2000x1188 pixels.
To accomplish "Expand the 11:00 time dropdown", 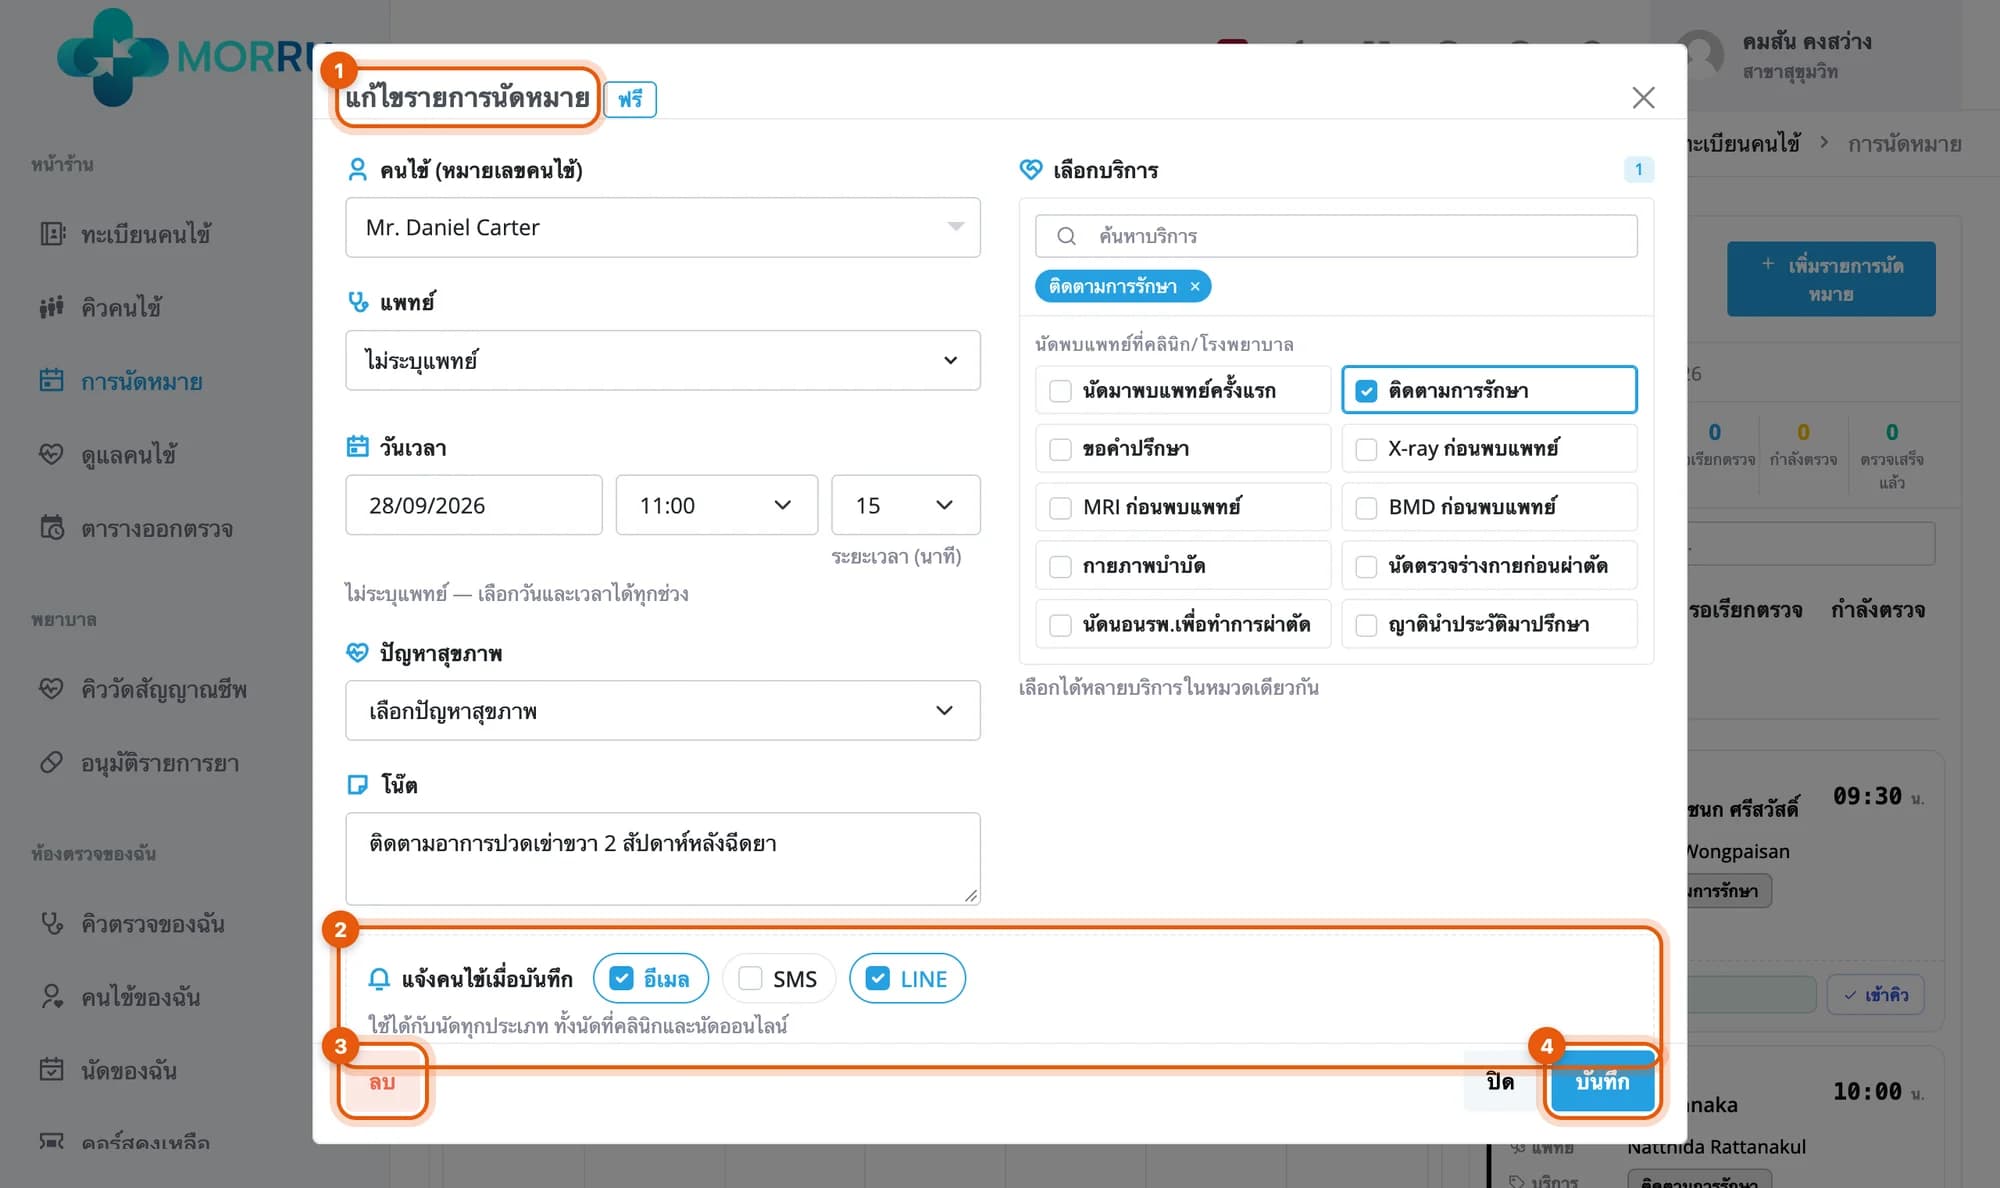I will (x=716, y=505).
